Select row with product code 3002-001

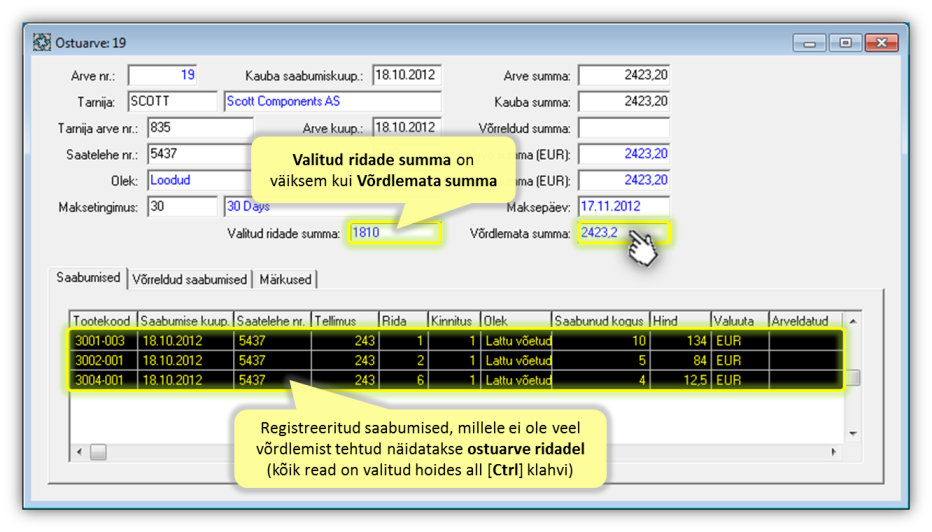103,360
